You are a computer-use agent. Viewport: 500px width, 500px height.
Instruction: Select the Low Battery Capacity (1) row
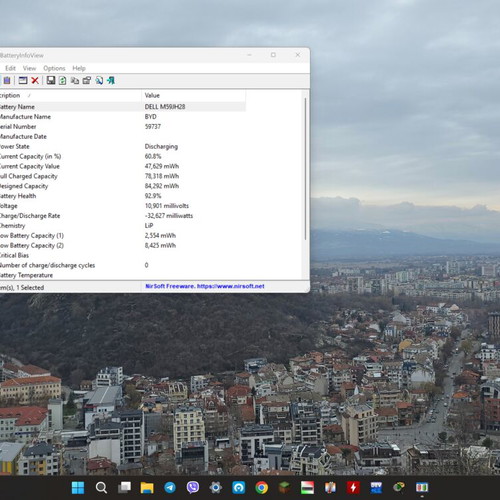(123, 236)
